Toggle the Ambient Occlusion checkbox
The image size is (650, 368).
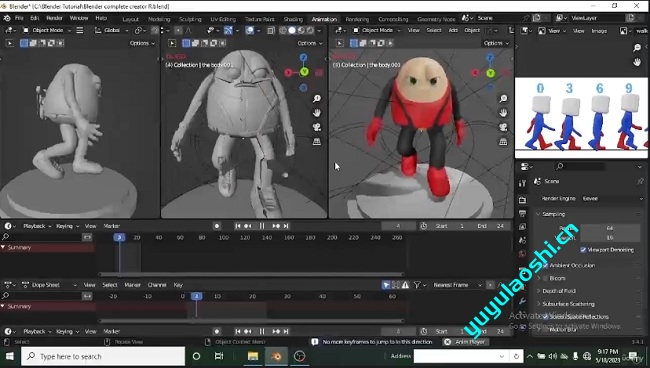[545, 265]
